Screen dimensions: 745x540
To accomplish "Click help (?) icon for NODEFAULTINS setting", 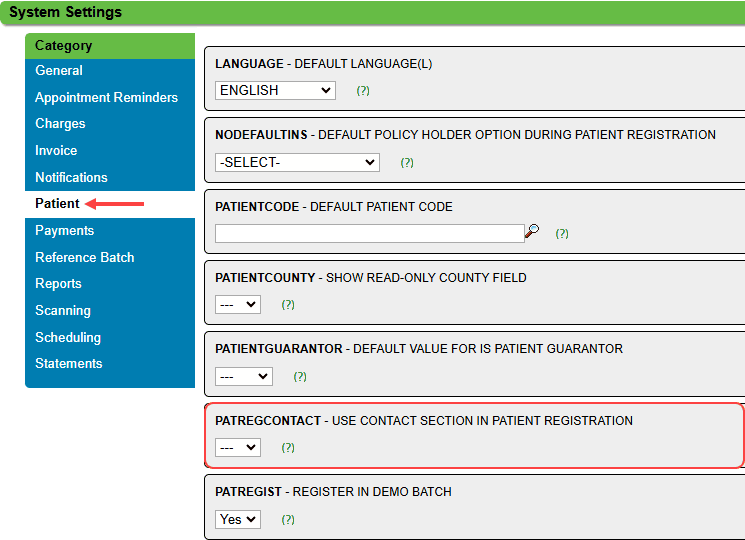I will pyautogui.click(x=407, y=162).
